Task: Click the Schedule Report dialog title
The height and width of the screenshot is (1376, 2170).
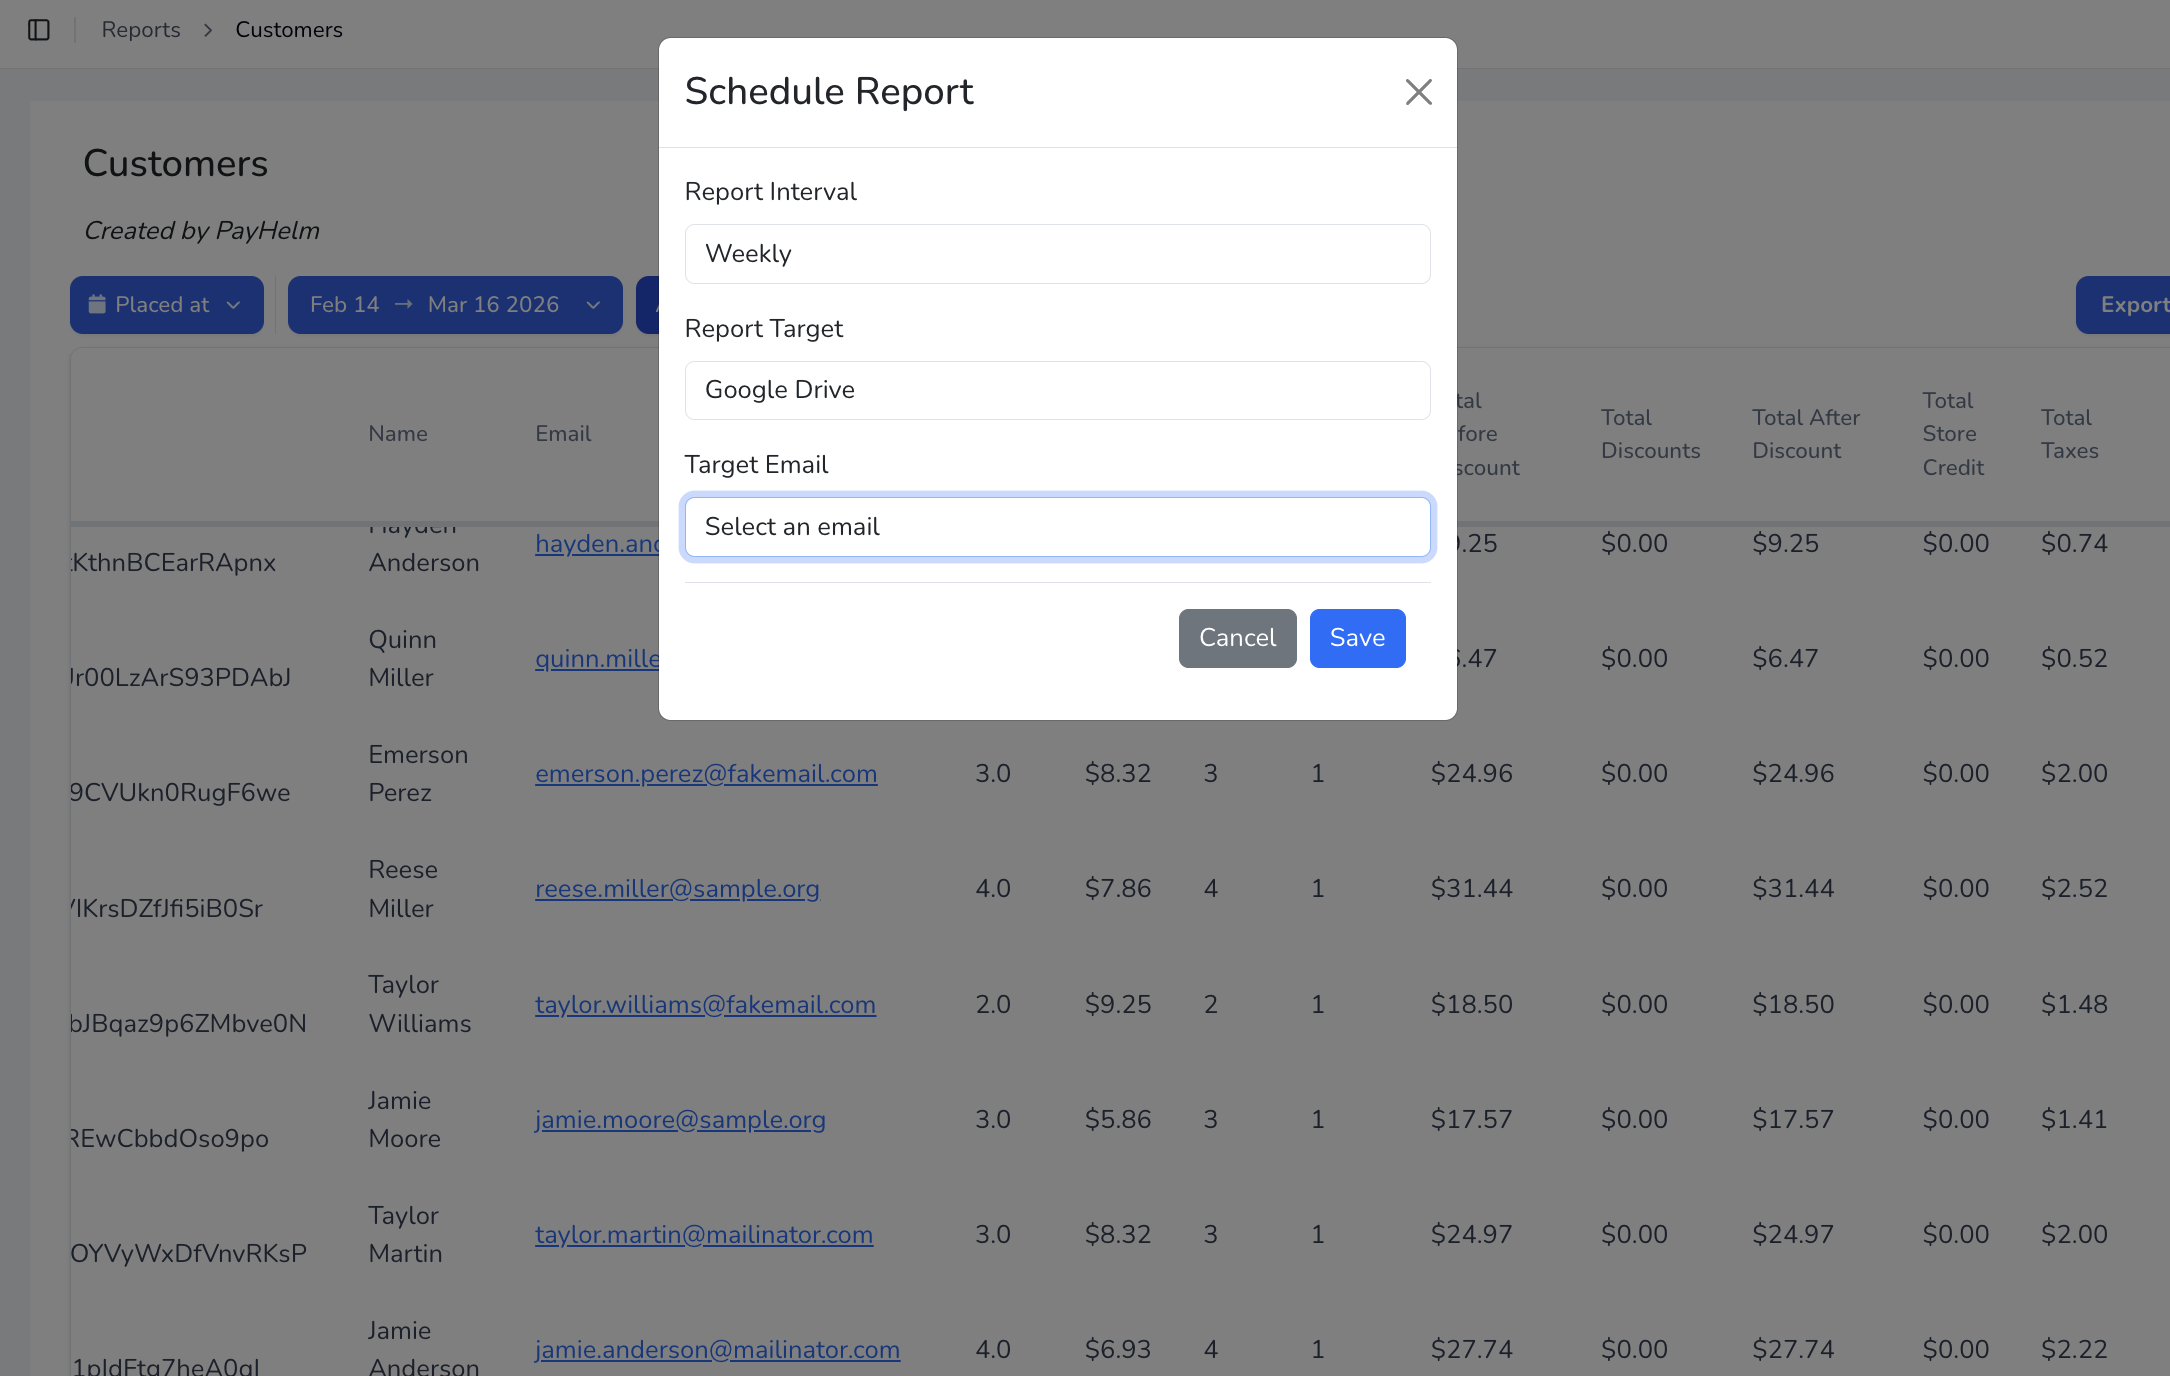Action: pos(829,92)
